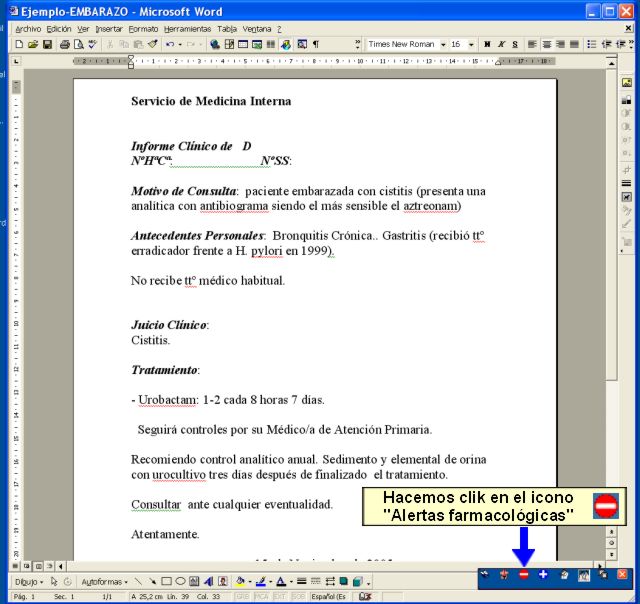Open the font size dropdown arrow

pyautogui.click(x=471, y=44)
